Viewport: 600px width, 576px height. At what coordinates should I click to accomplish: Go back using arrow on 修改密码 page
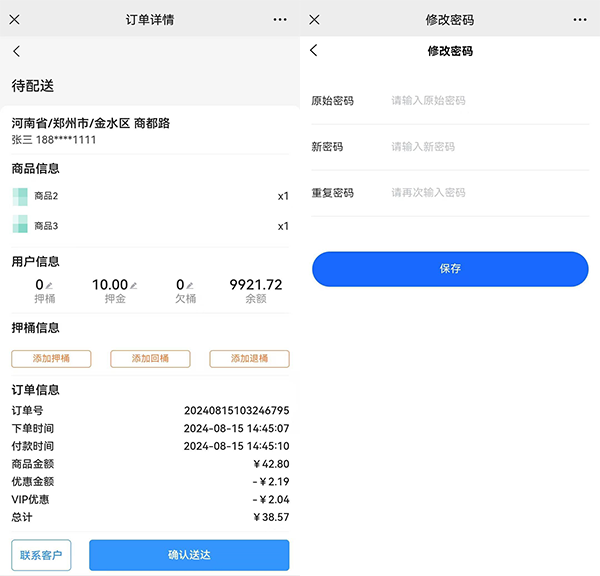pyautogui.click(x=314, y=51)
